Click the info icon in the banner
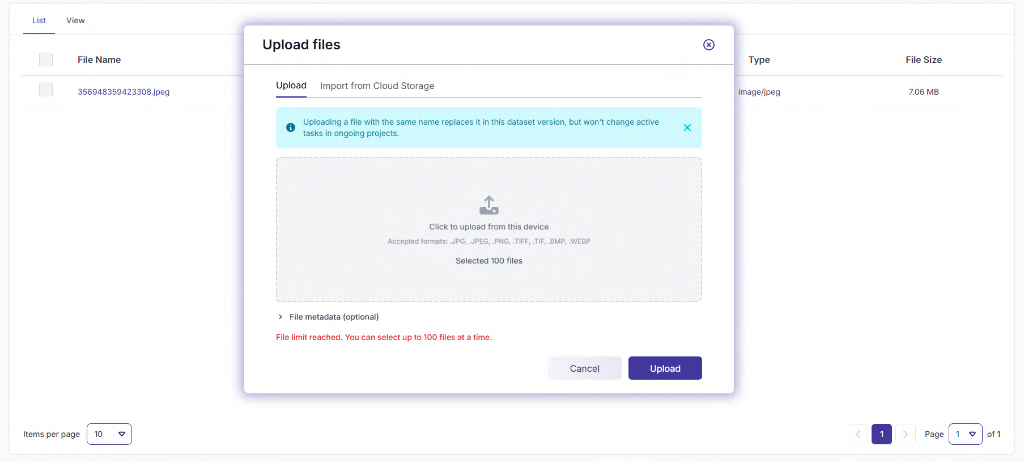 tap(291, 127)
